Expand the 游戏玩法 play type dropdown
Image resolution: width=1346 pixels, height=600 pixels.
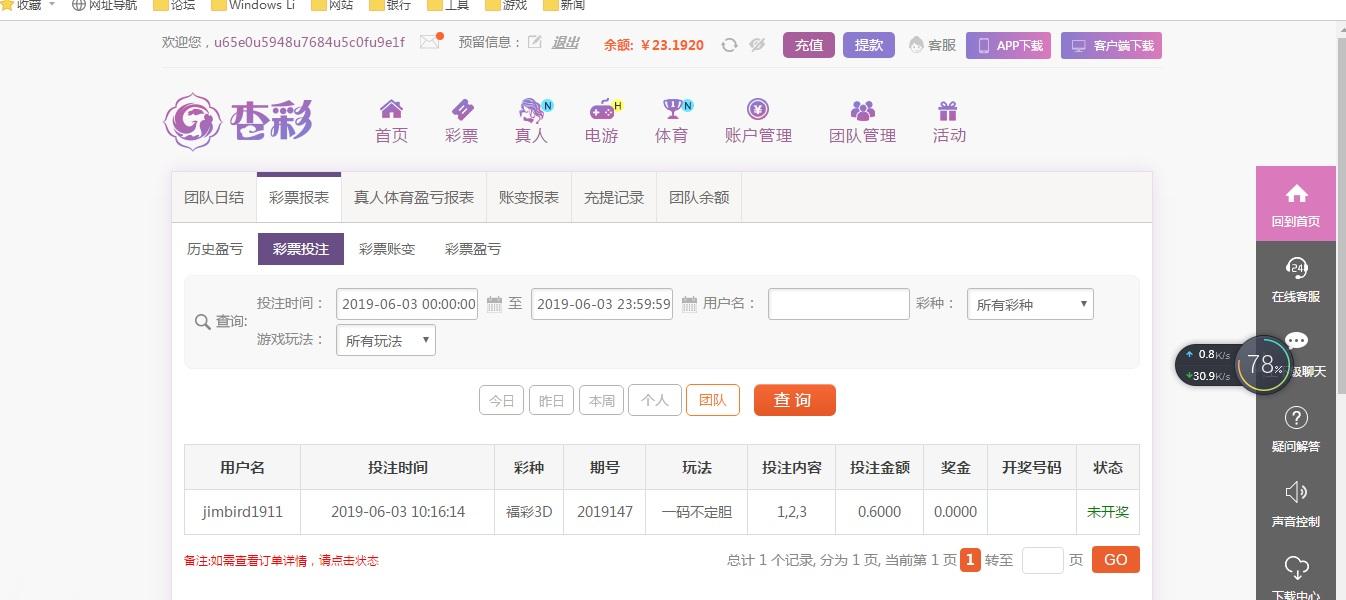[x=386, y=340]
